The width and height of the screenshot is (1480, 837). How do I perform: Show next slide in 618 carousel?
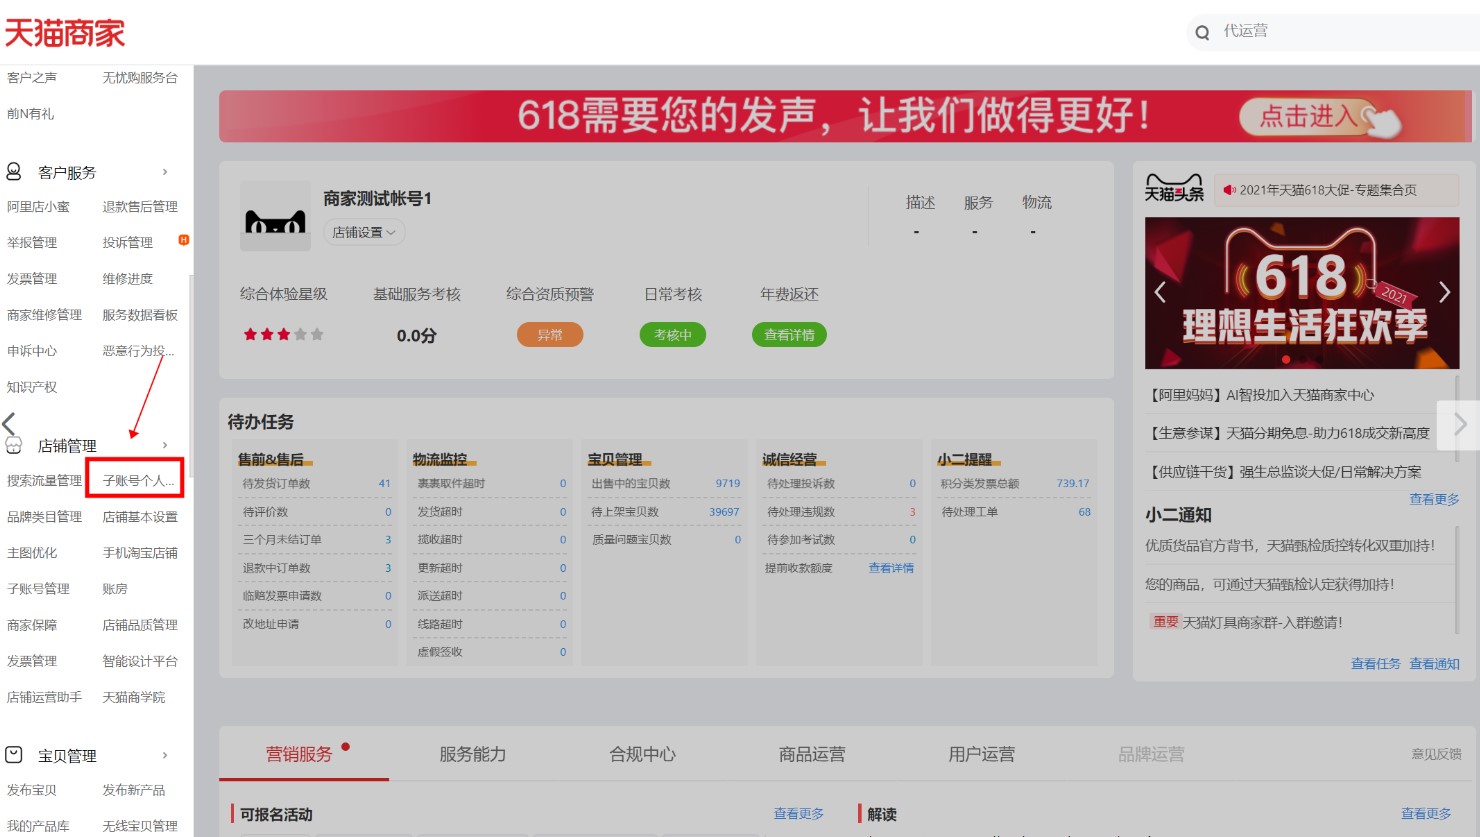point(1444,292)
